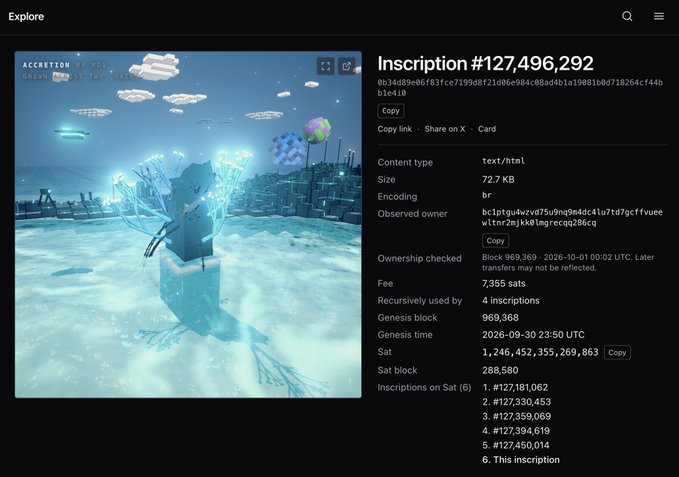The height and width of the screenshot is (477, 679).
Task: Click the Explore header link
Action: click(26, 16)
